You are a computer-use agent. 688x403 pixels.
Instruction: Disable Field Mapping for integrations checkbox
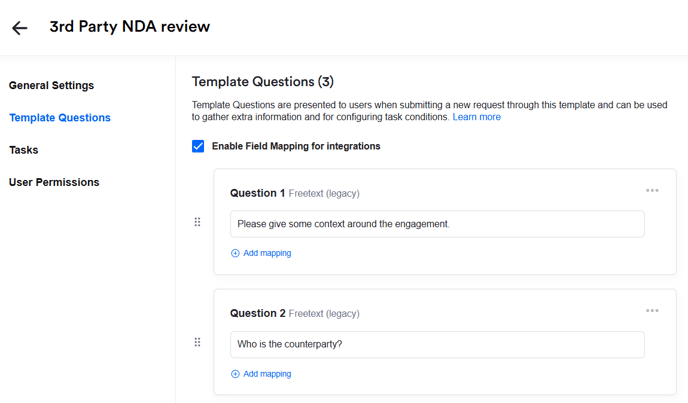(x=198, y=146)
